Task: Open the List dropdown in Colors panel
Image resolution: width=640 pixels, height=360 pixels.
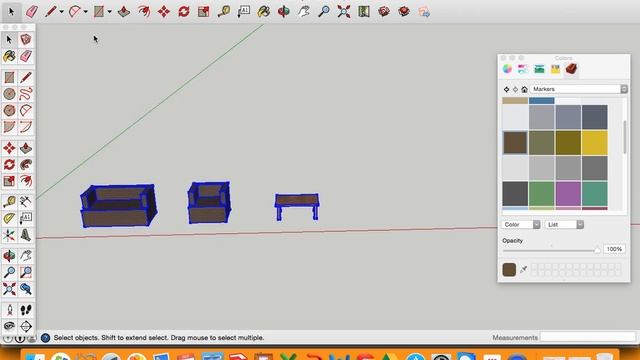Action: pyautogui.click(x=564, y=224)
